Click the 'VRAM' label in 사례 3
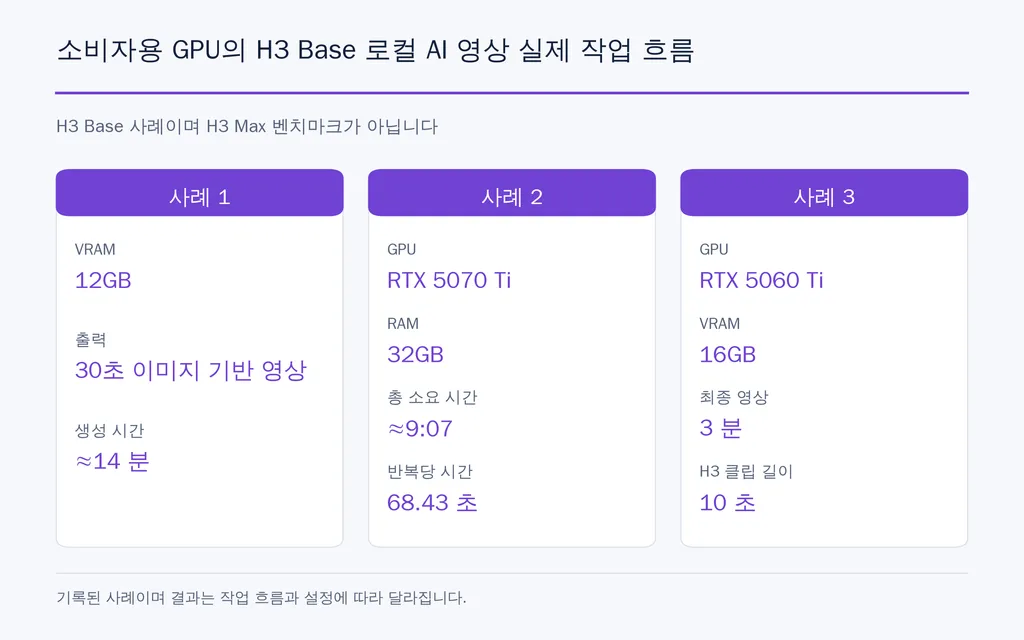Image resolution: width=1024 pixels, height=640 pixels. [719, 324]
